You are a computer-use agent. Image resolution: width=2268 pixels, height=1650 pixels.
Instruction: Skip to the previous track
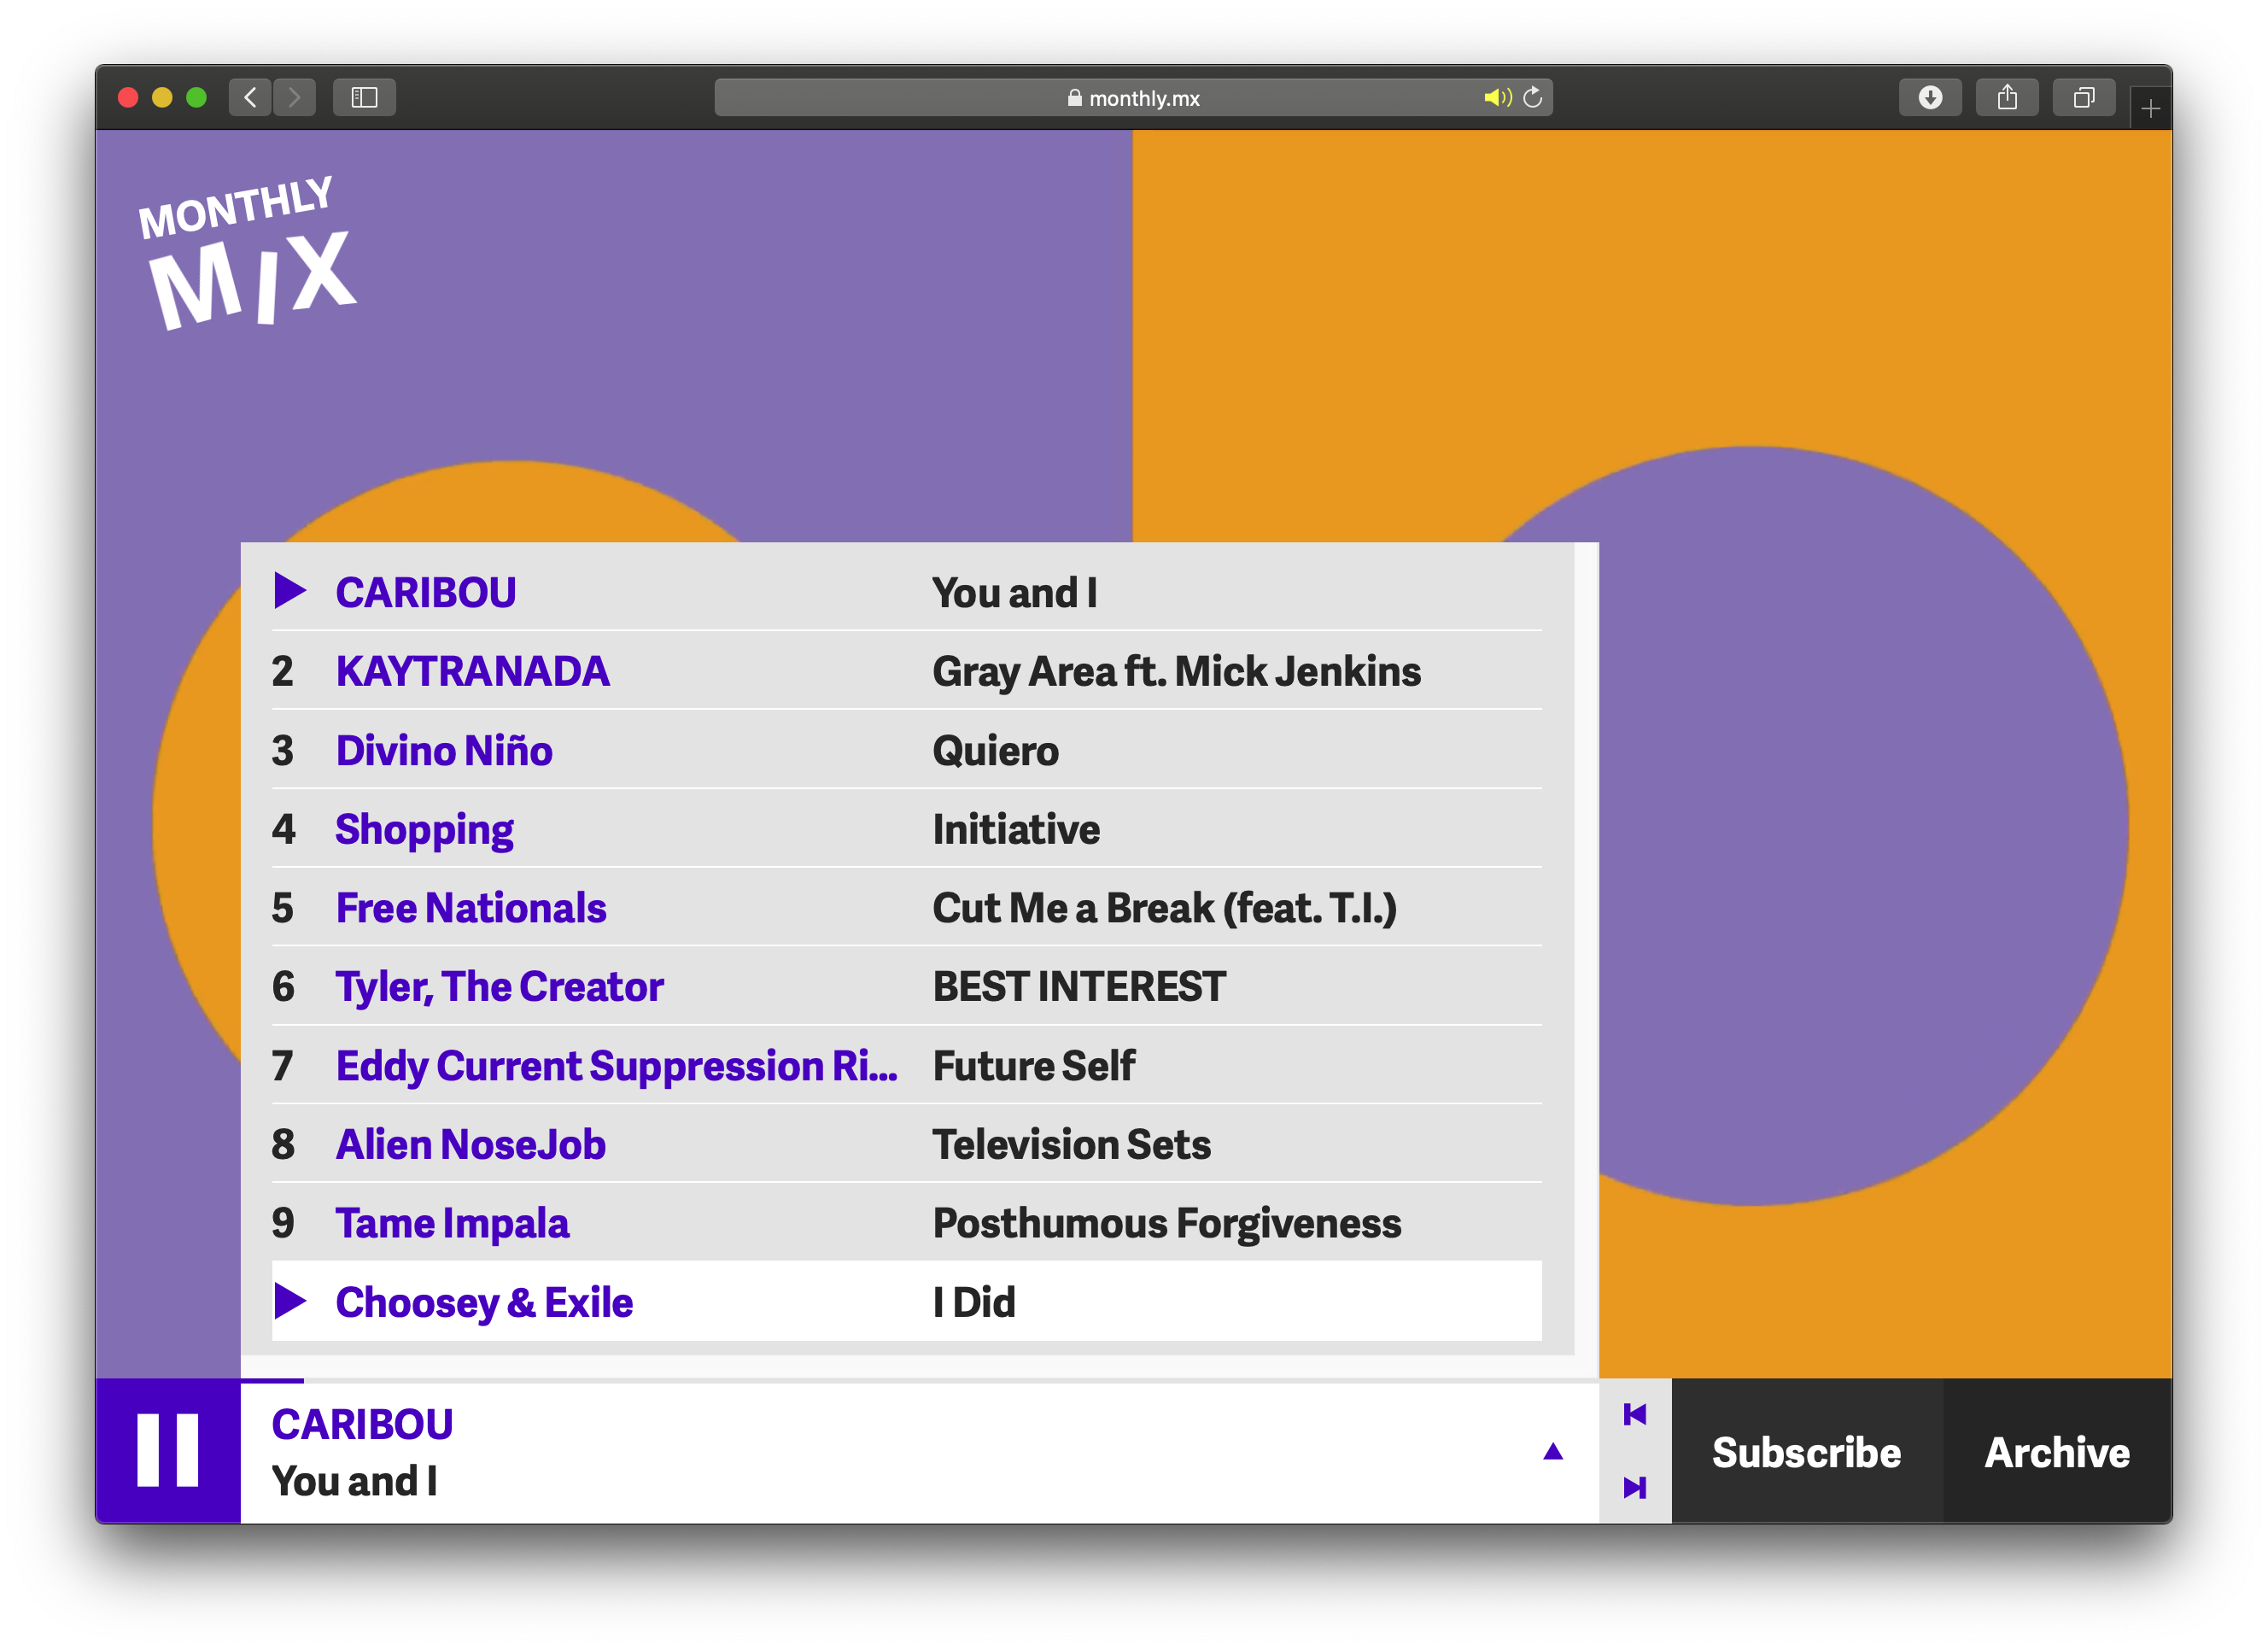pyautogui.click(x=1634, y=1414)
